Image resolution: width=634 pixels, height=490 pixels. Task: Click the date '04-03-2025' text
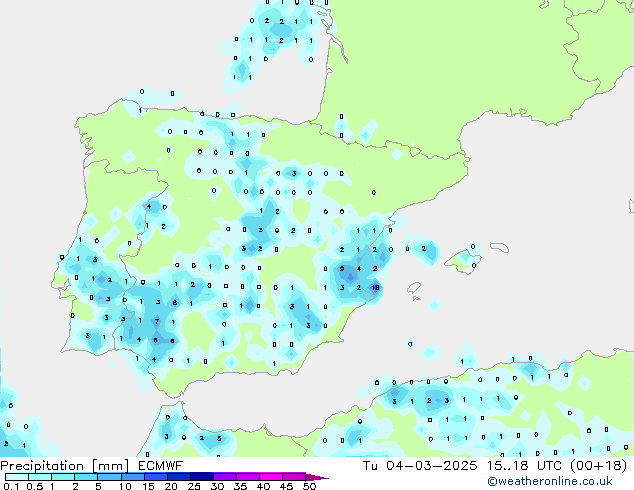click(x=431, y=466)
